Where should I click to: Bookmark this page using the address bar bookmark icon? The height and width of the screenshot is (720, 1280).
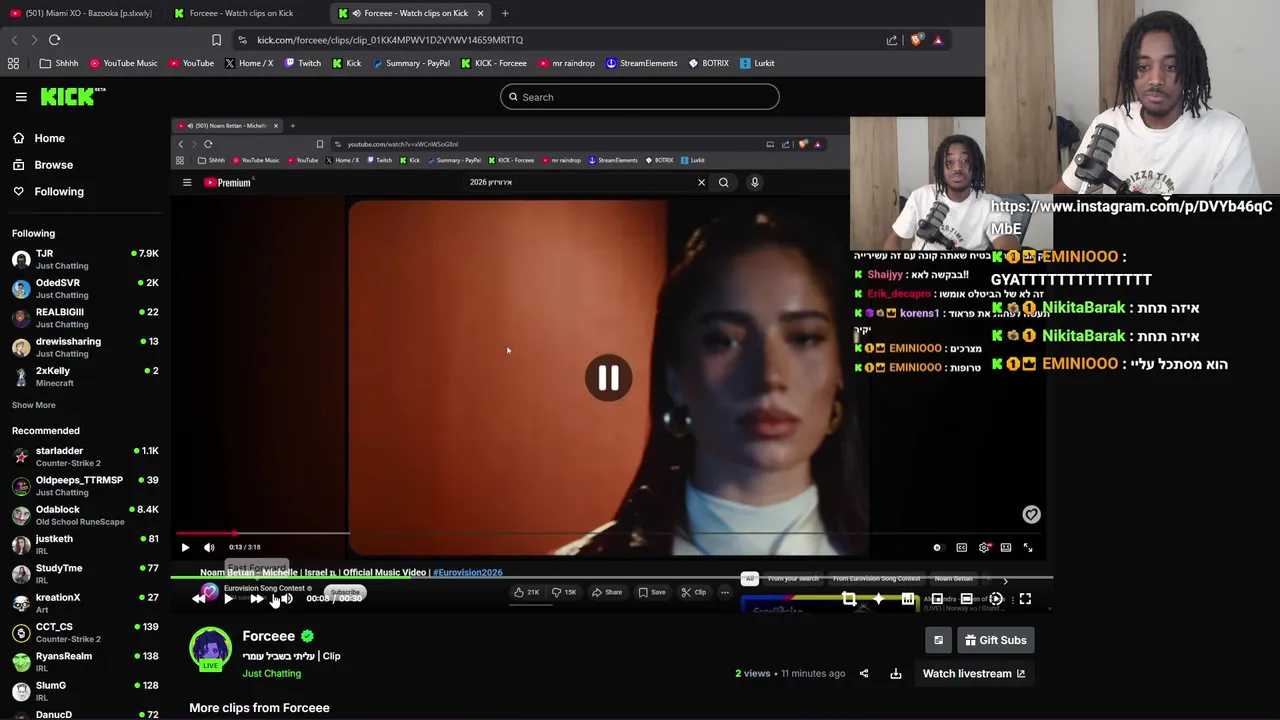216,40
